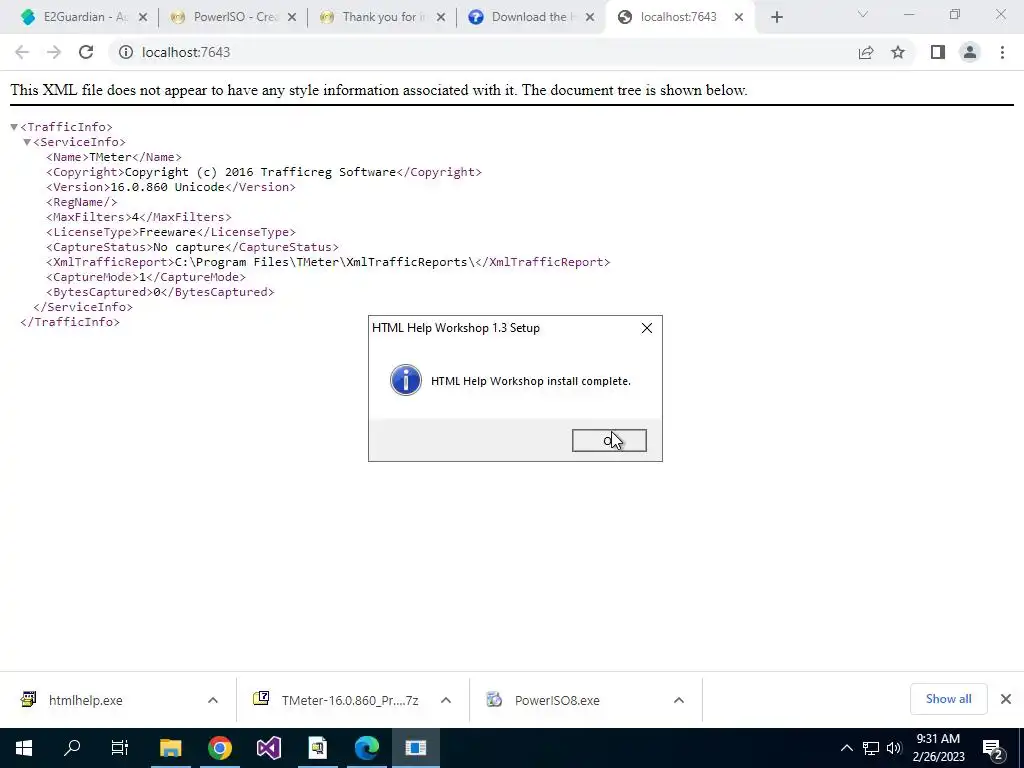The width and height of the screenshot is (1024, 768).
Task: Open the taskbar app next to Visual Studio
Action: [317, 748]
